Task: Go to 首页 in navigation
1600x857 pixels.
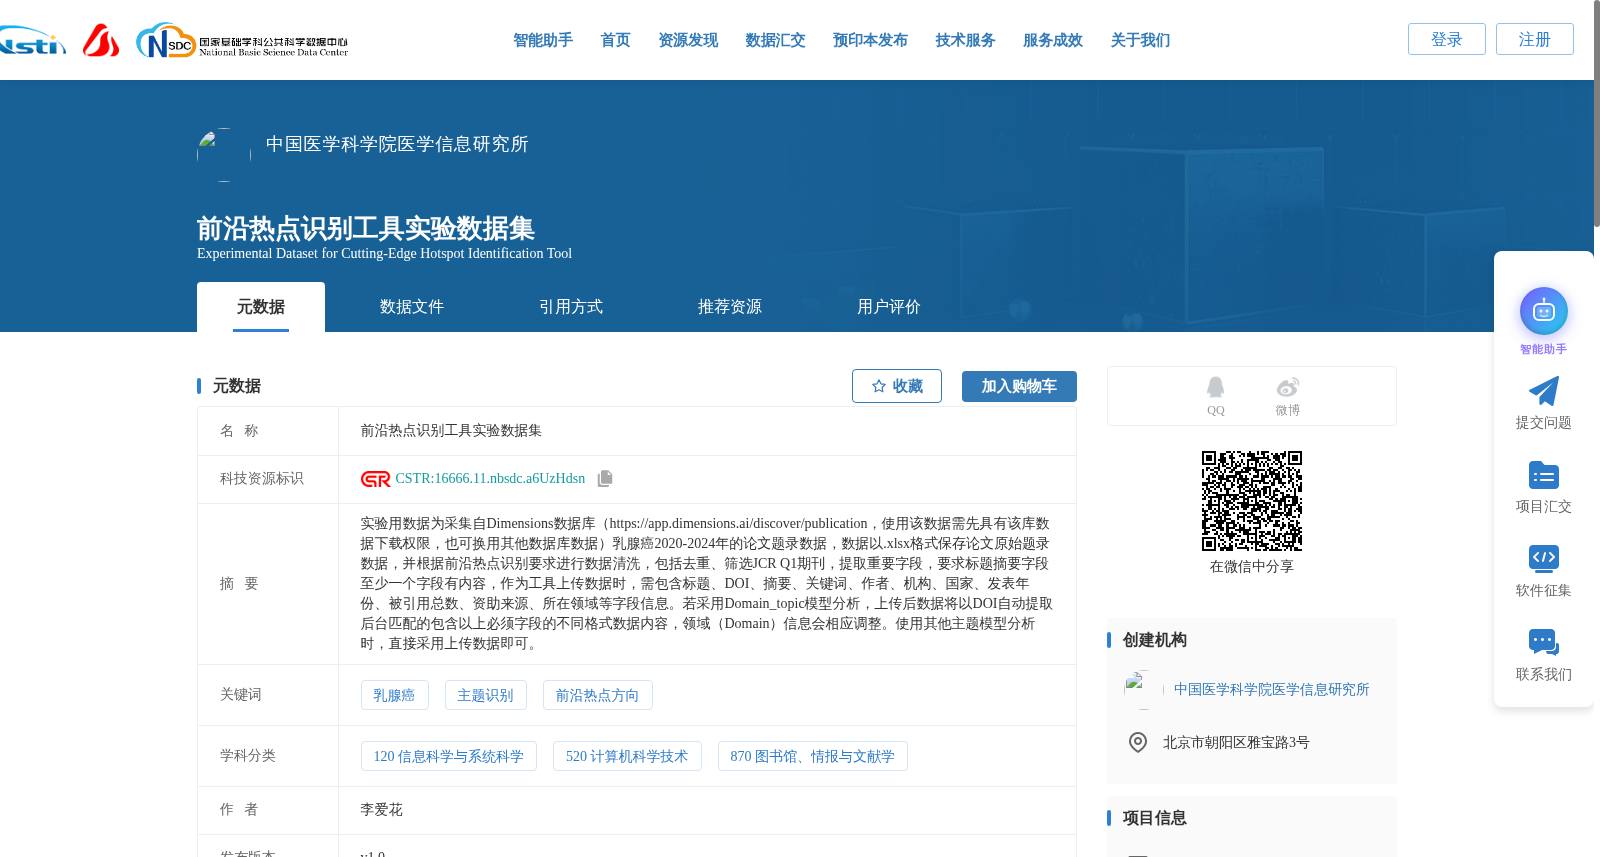Action: coord(616,40)
